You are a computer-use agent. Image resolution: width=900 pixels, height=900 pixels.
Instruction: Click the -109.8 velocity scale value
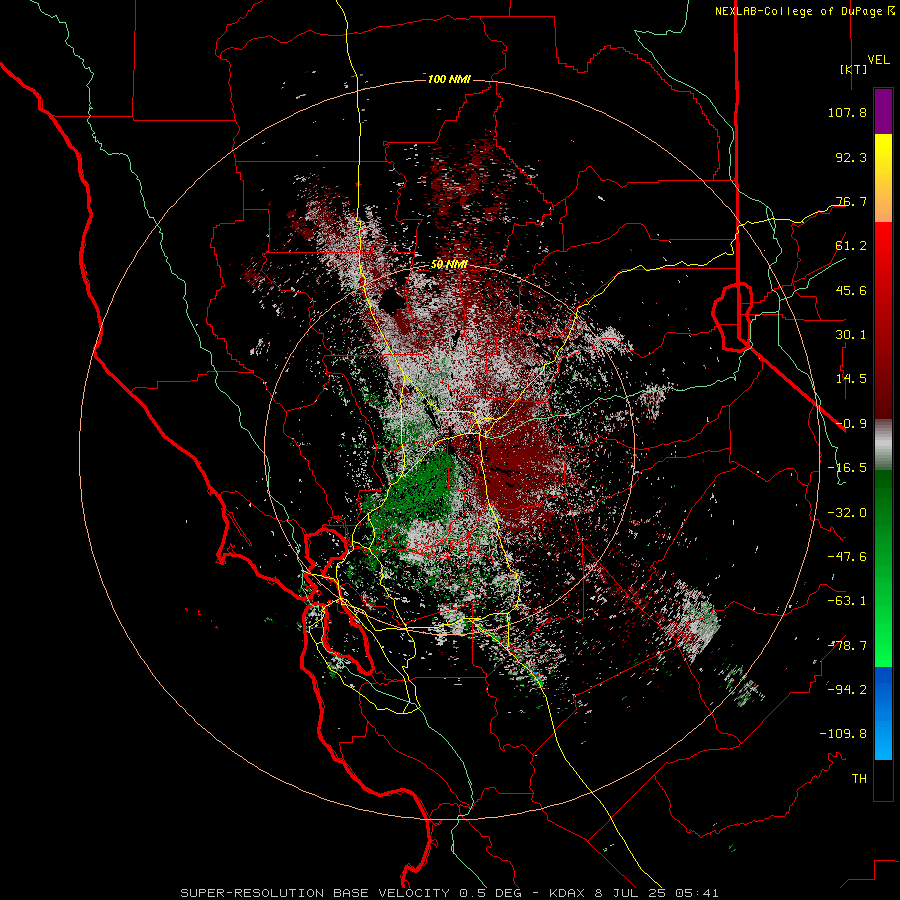(x=843, y=734)
